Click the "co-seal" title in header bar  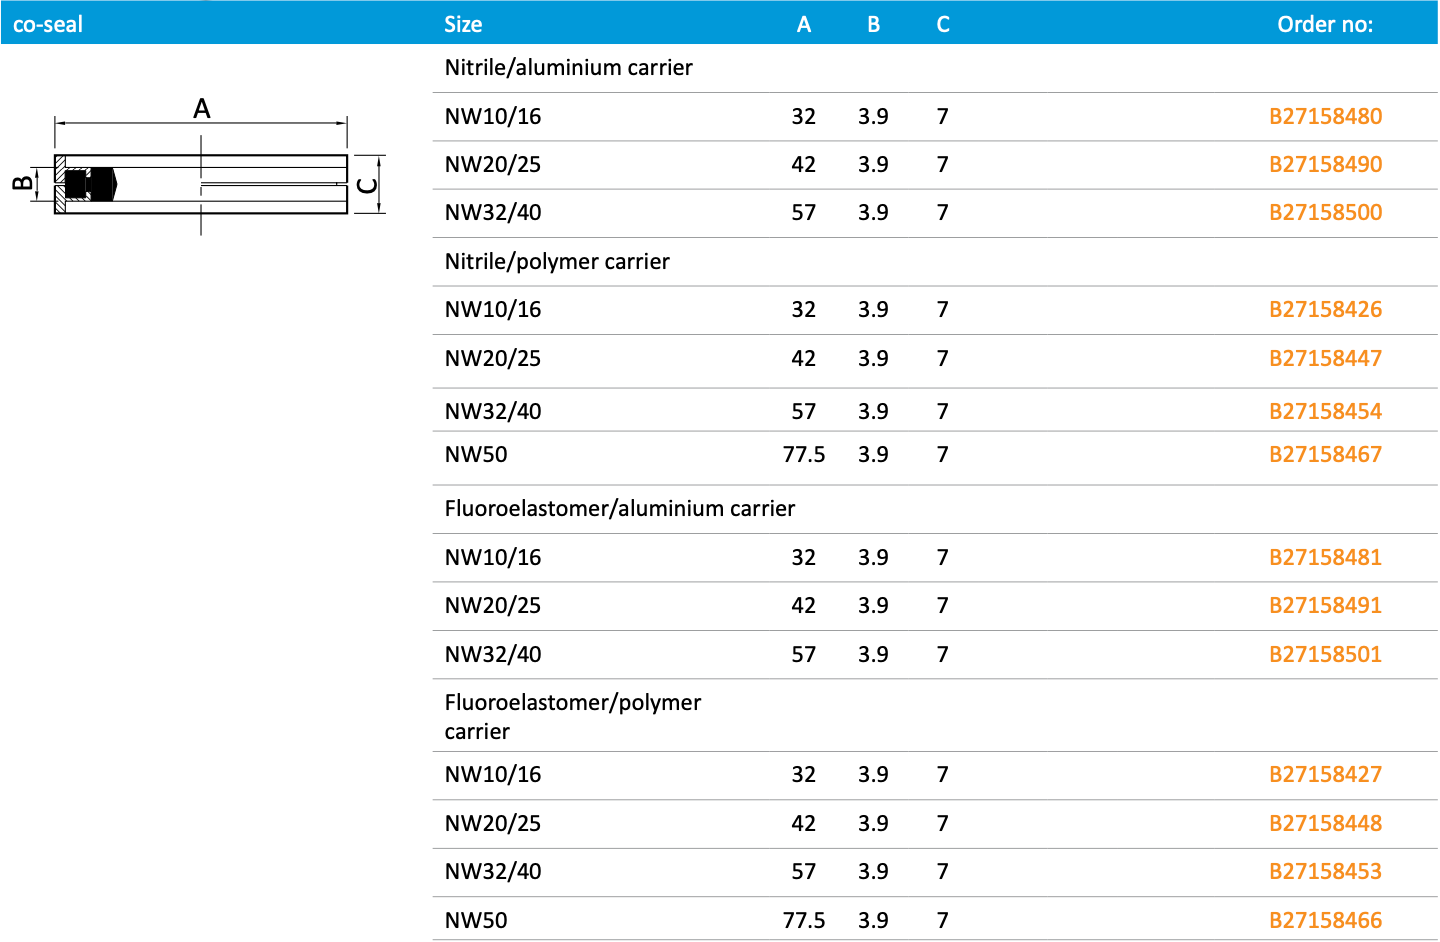pyautogui.click(x=48, y=24)
